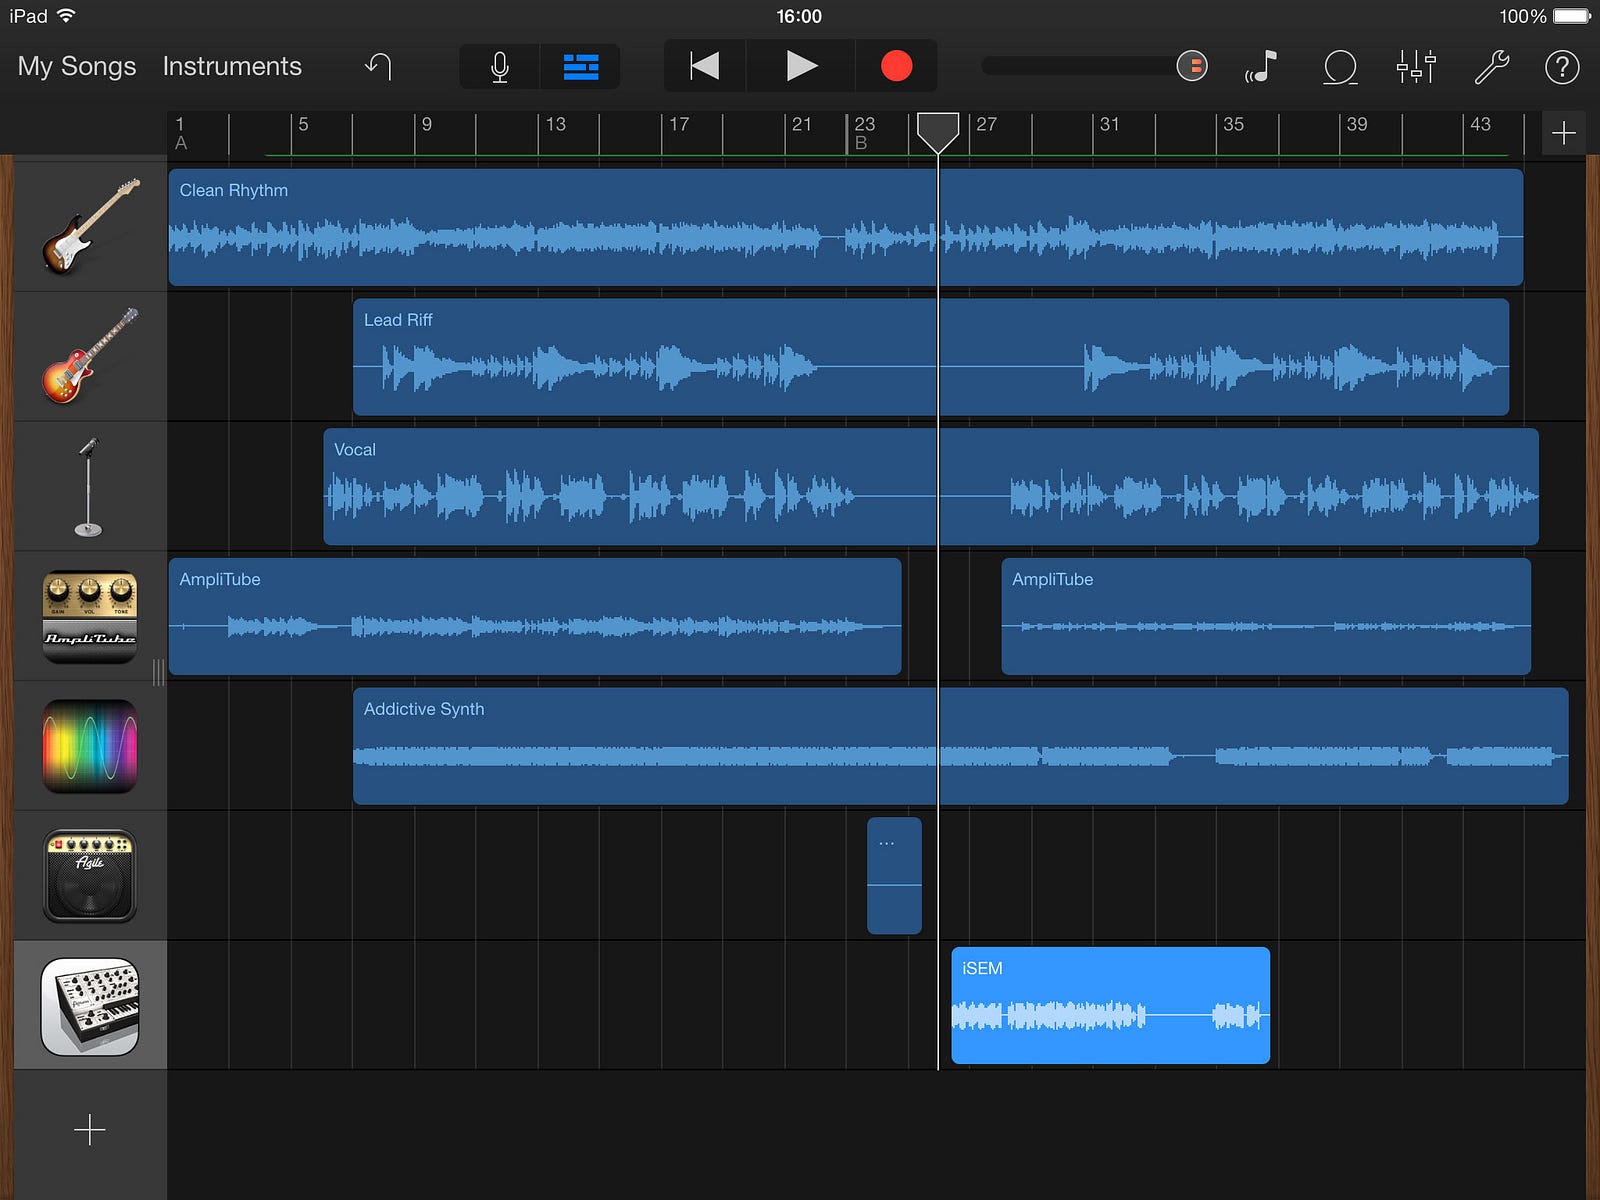Screen dimensions: 1600x1200
Task: Open the Loop Browser icon
Action: pyautogui.click(x=1340, y=67)
